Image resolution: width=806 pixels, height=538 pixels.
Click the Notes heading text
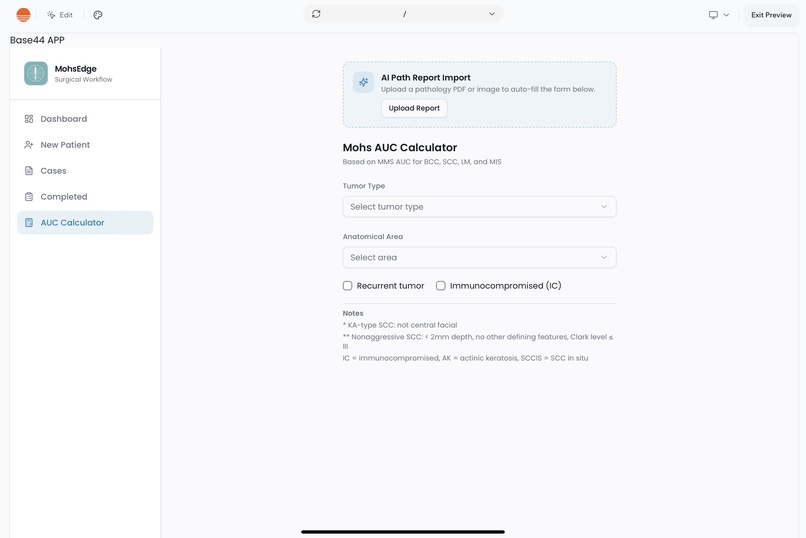353,313
